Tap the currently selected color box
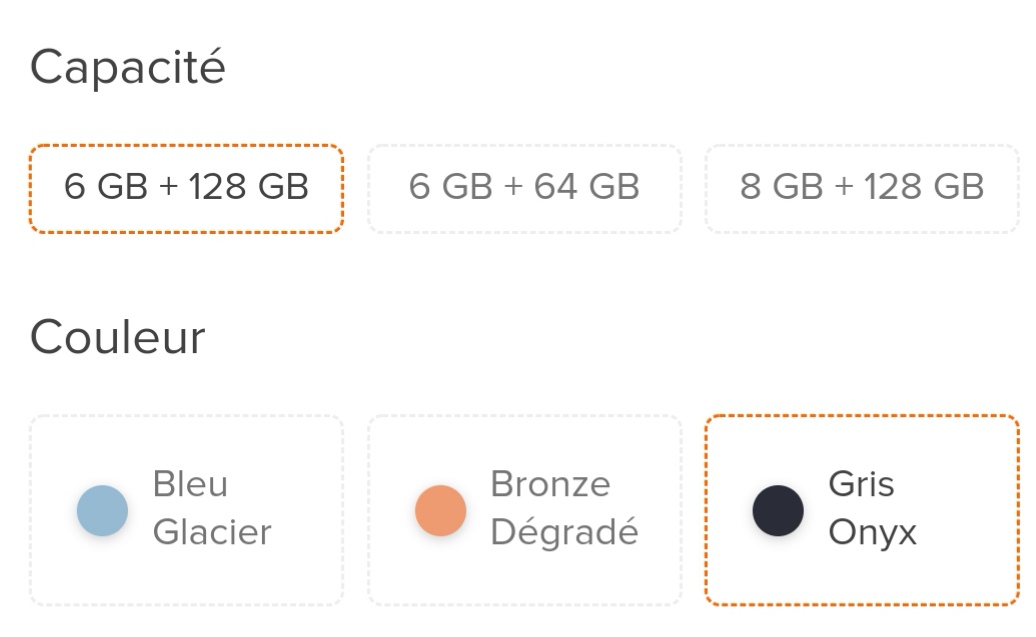Viewport: 1036px width, 637px height. (x=862, y=510)
